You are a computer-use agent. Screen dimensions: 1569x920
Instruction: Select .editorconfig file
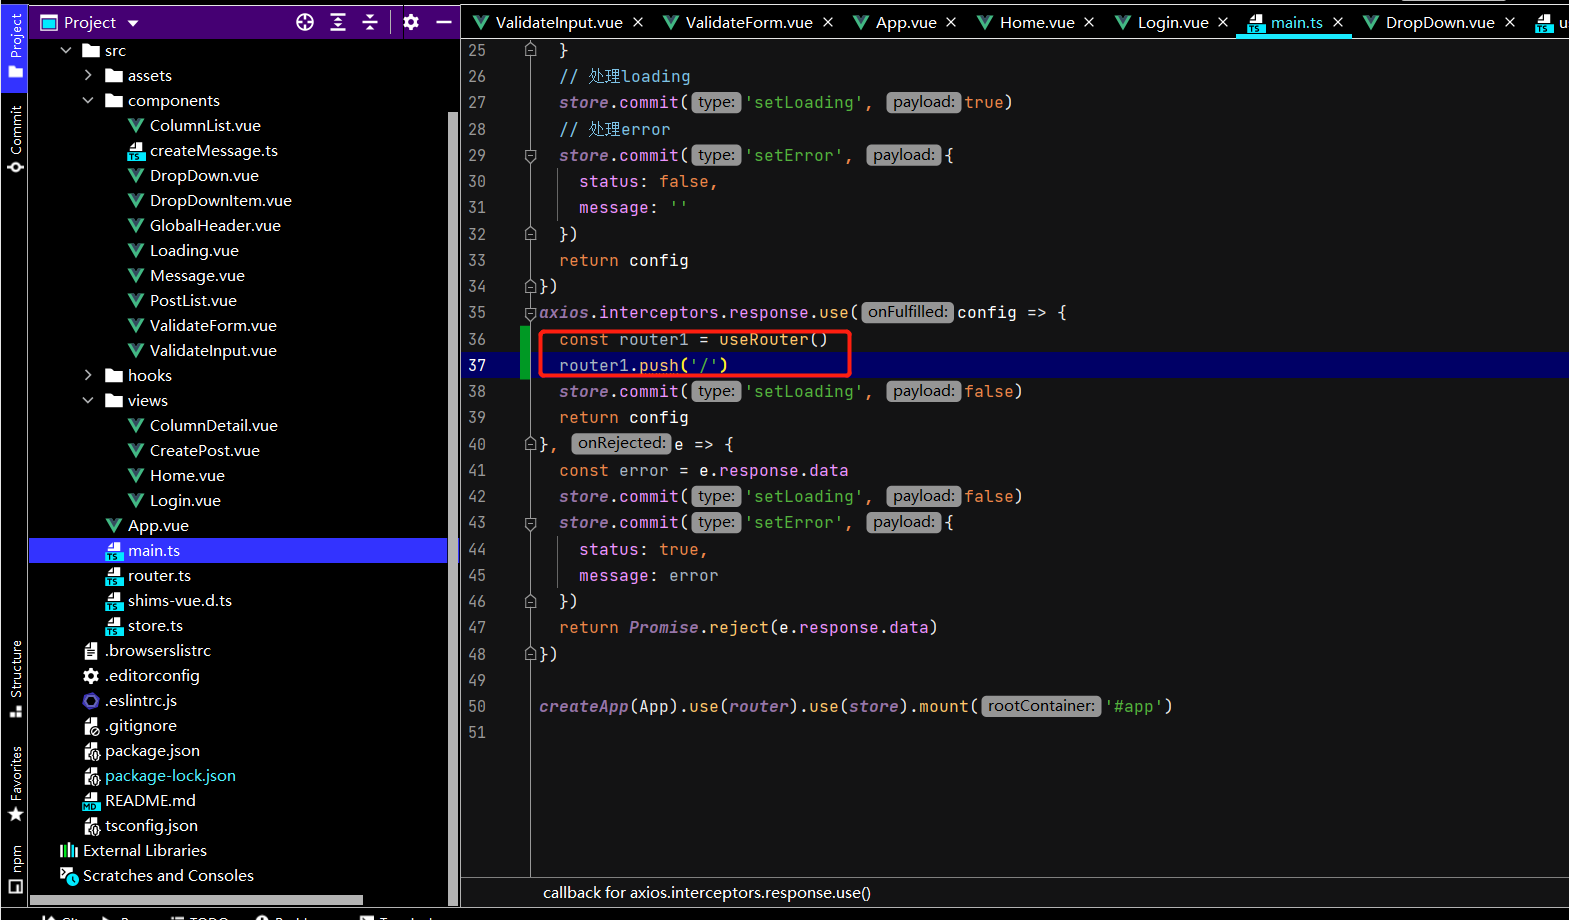152,675
